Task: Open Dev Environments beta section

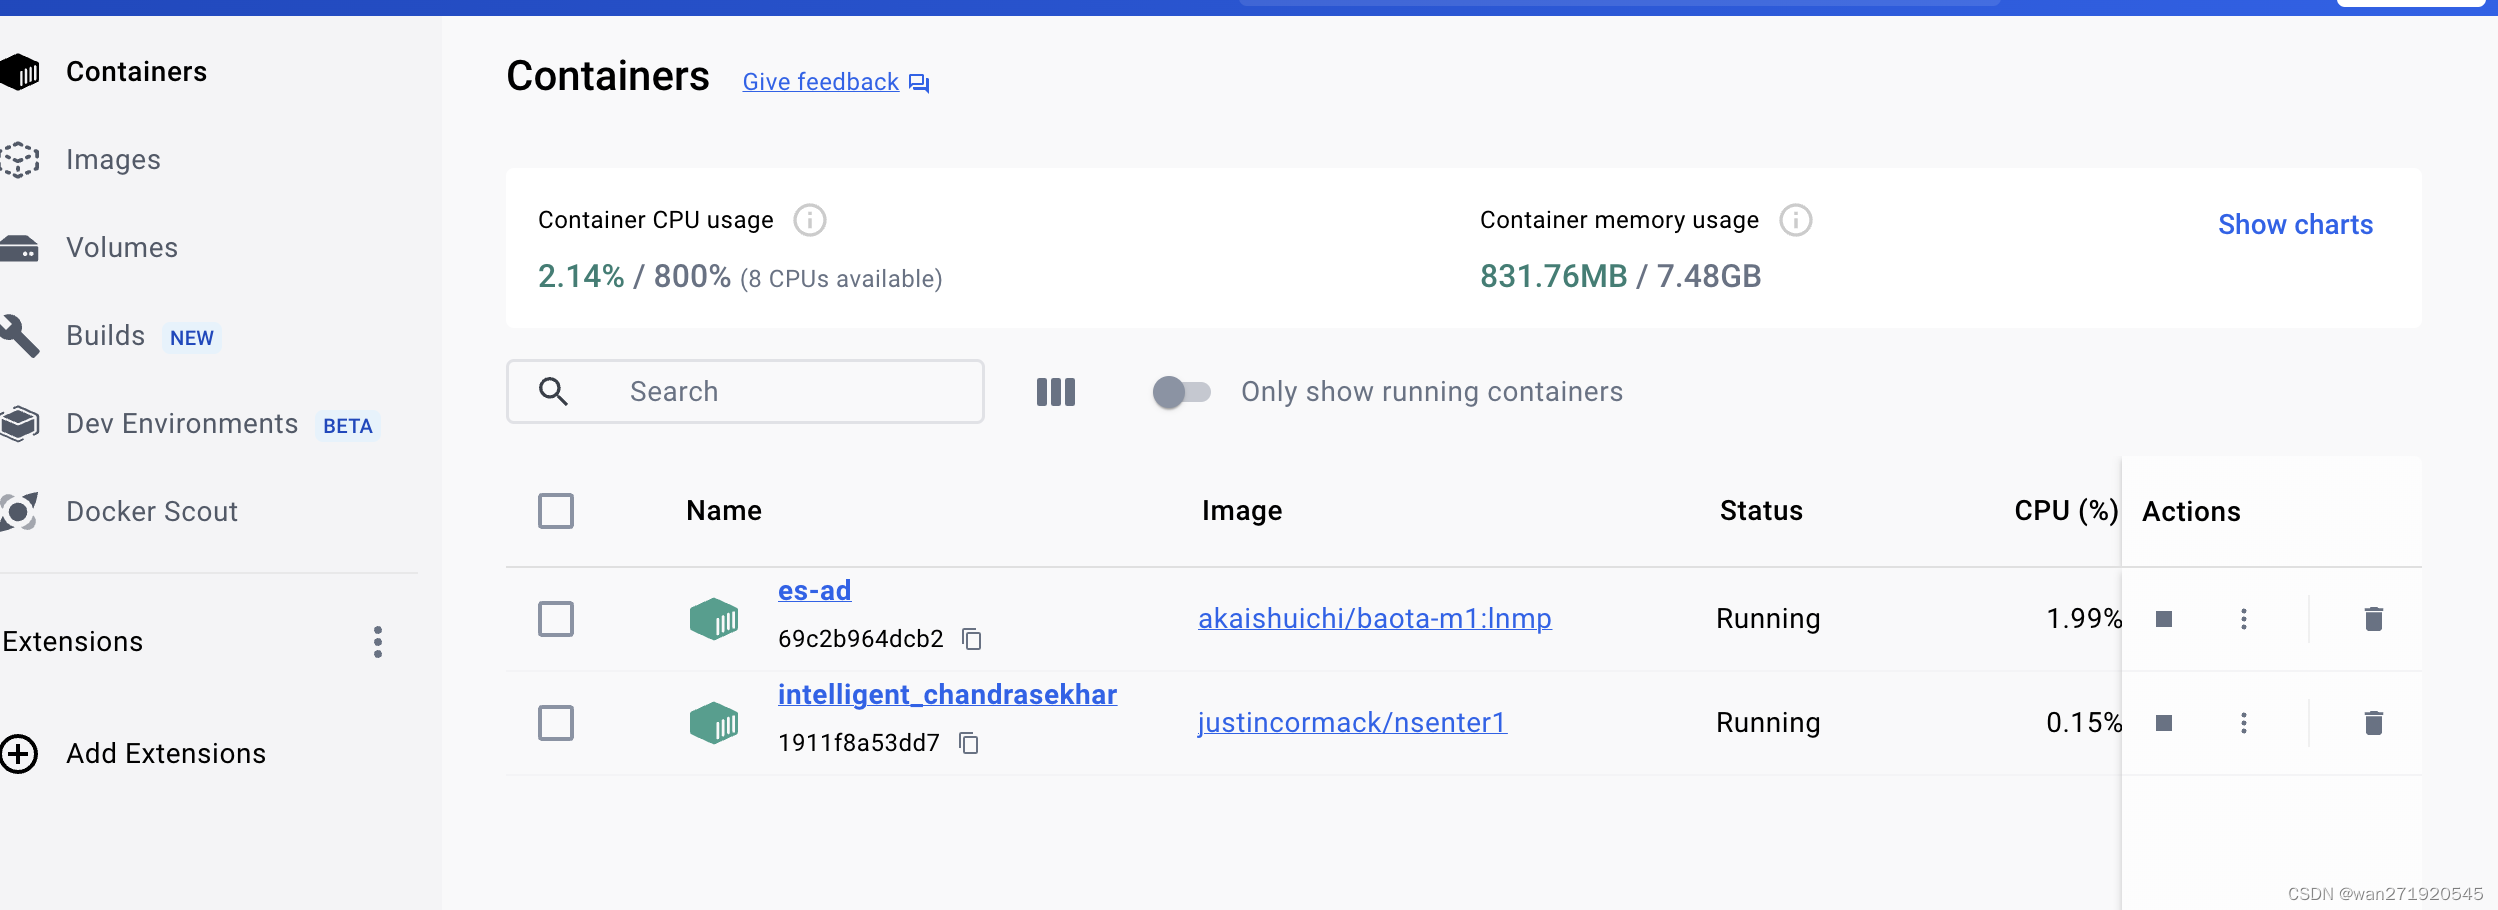Action: pyautogui.click(x=182, y=424)
